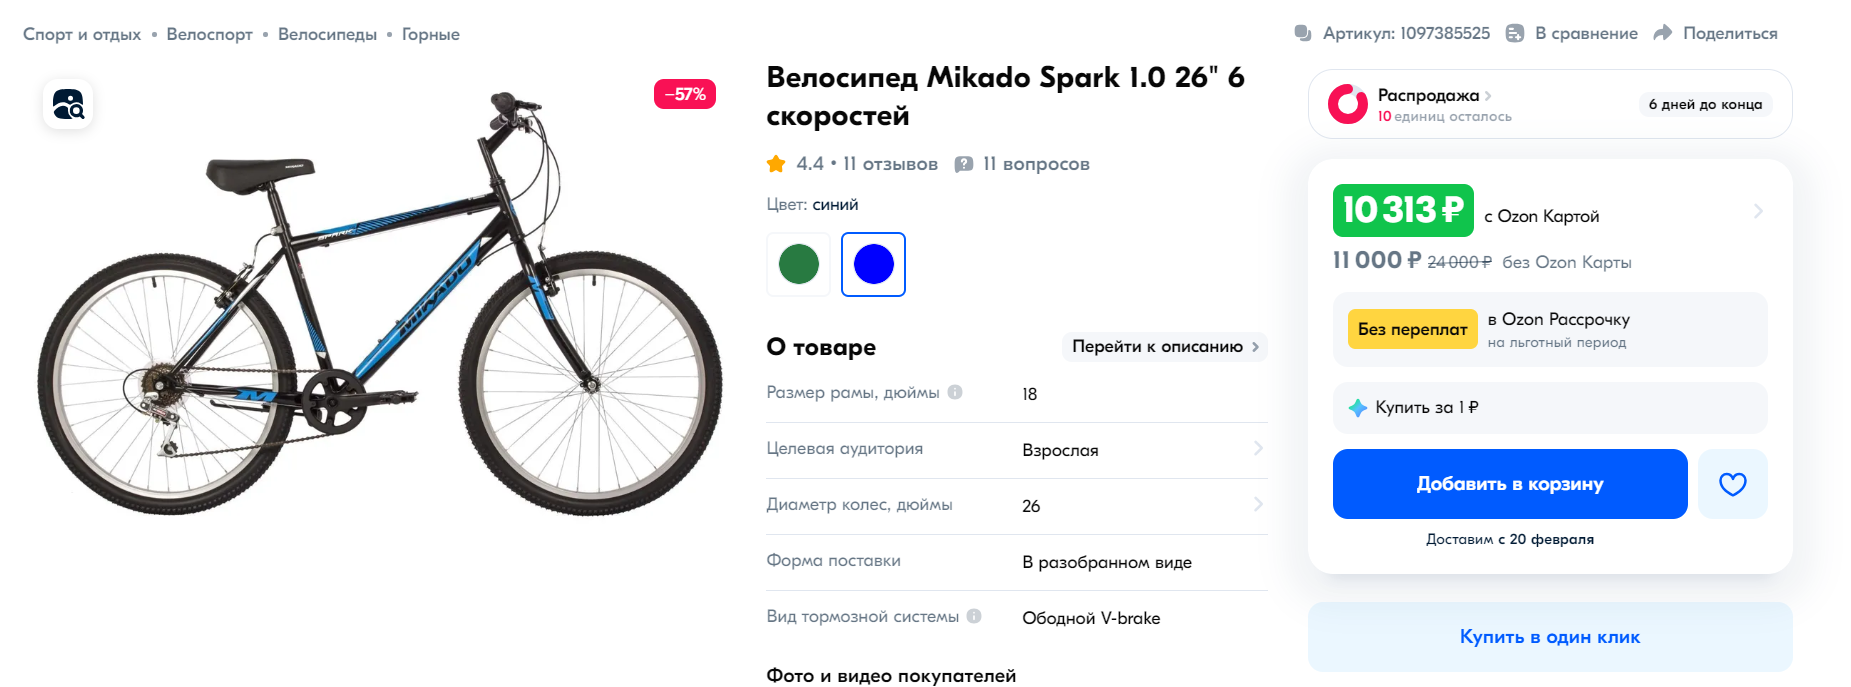
Task: Show frame size info tooltip icon
Action: (955, 392)
